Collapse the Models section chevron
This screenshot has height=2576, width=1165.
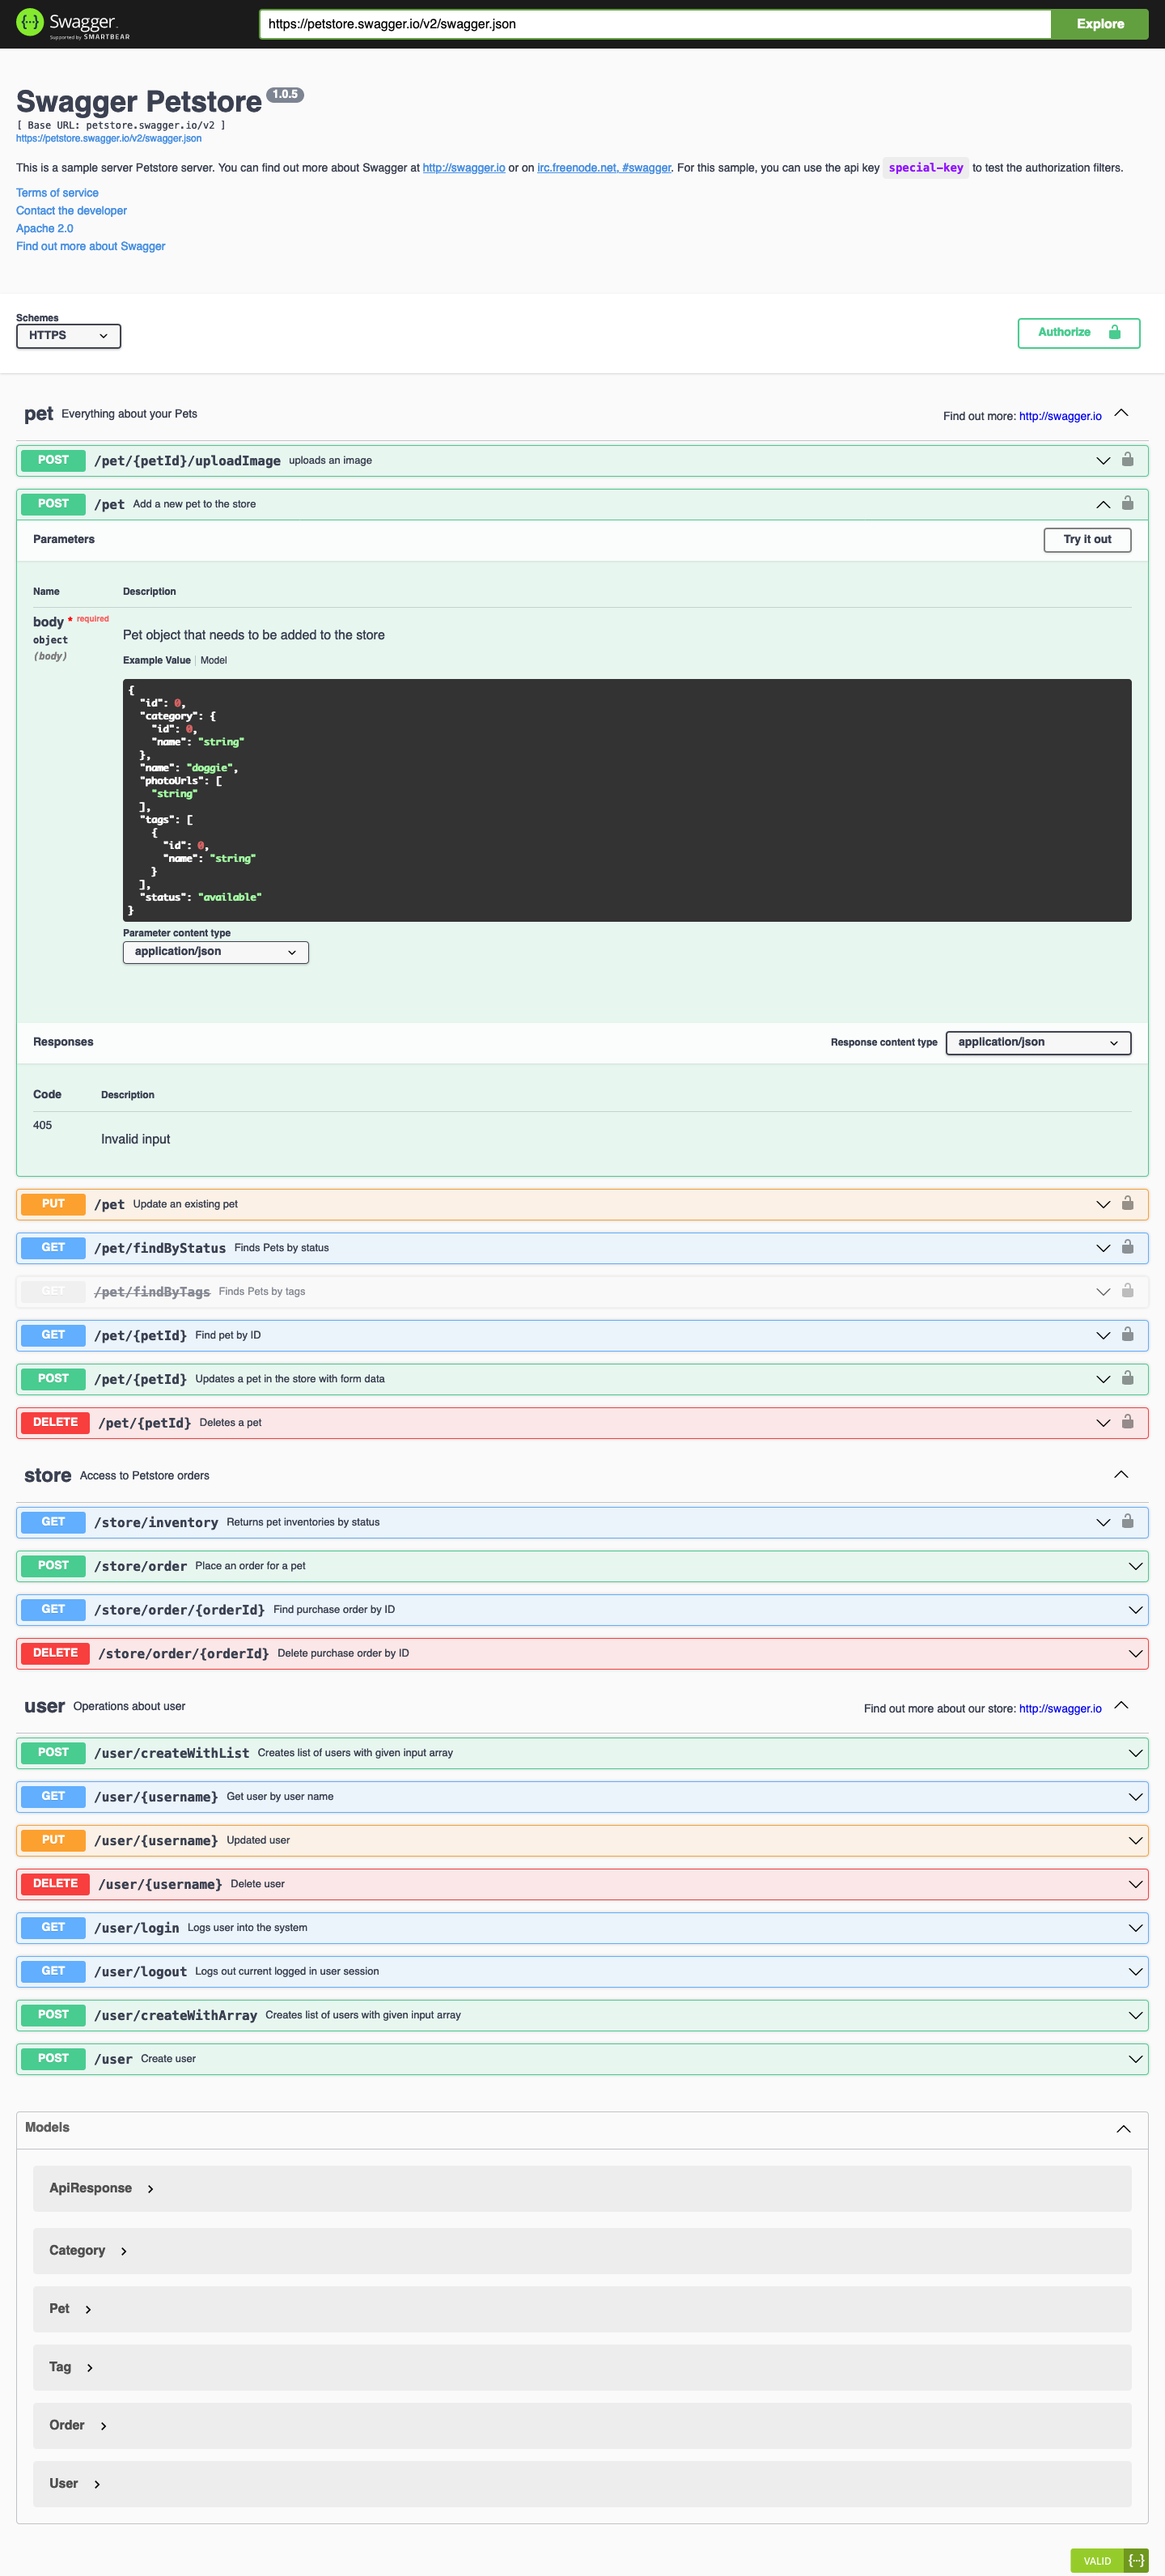click(1123, 2128)
